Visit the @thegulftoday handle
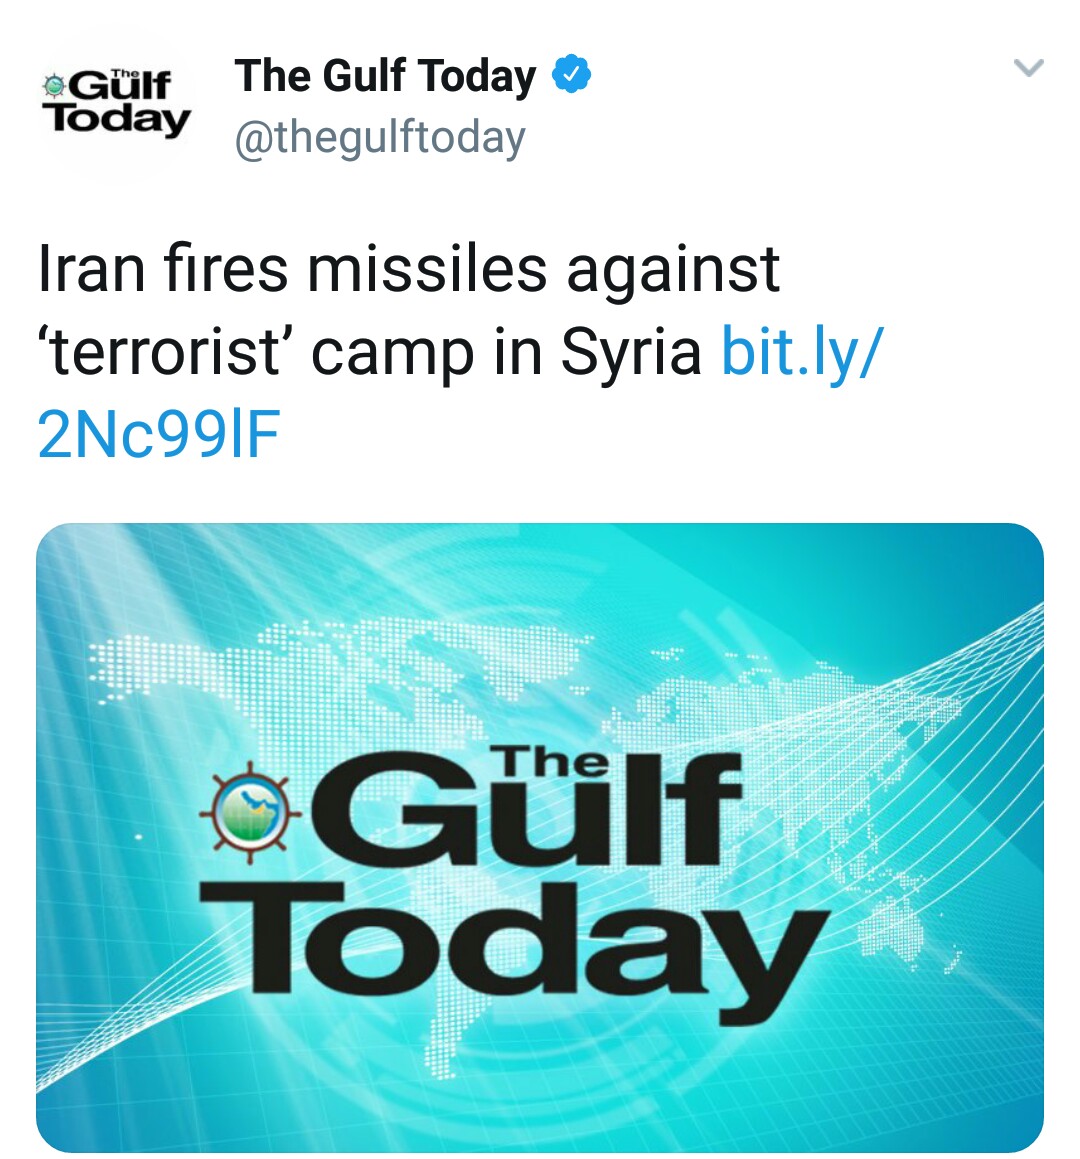 (x=379, y=138)
